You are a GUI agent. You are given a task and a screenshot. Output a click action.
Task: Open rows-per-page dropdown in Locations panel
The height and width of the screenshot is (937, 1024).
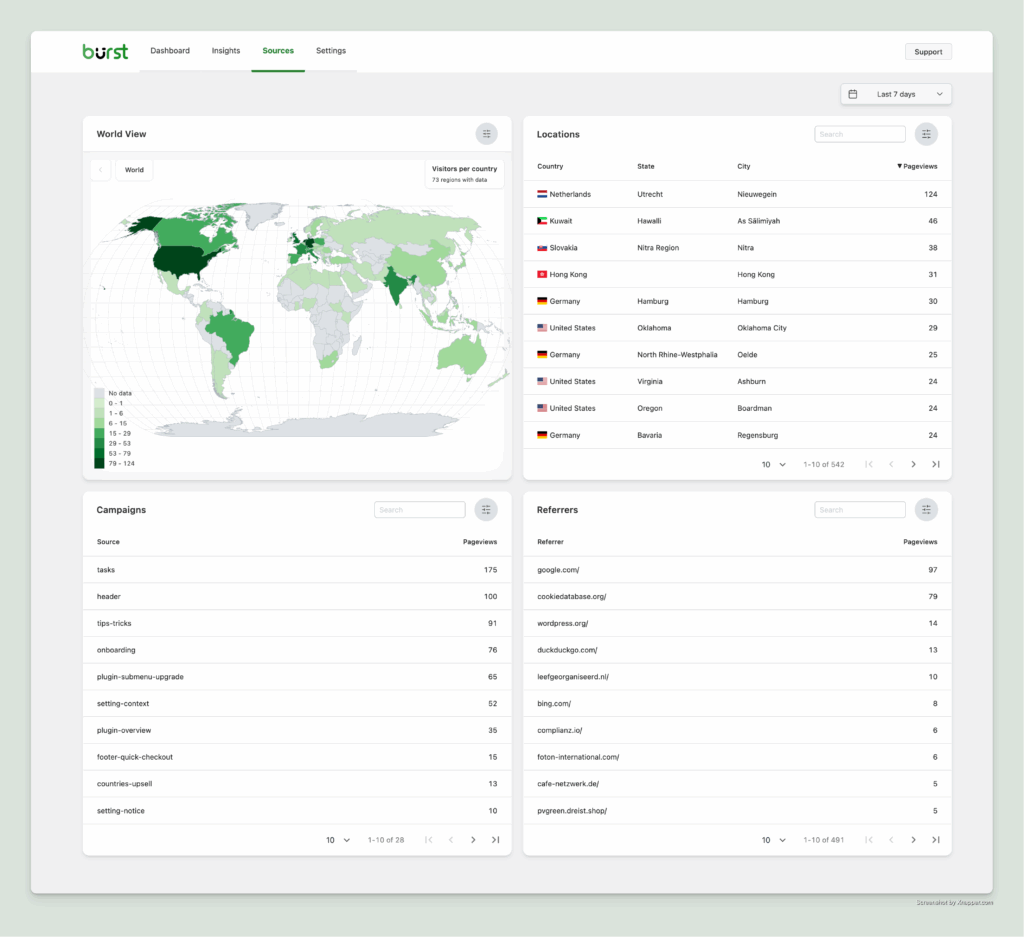[x=770, y=464]
